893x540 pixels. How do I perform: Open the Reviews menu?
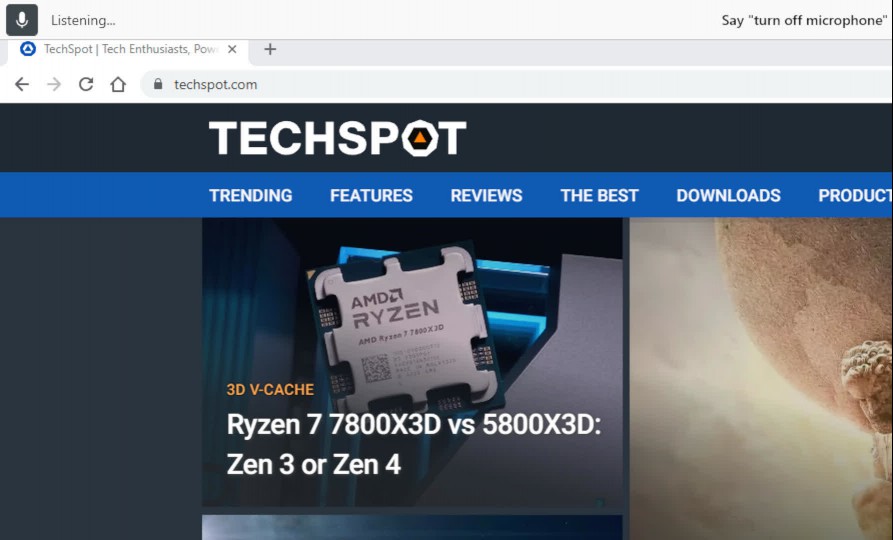coord(486,195)
